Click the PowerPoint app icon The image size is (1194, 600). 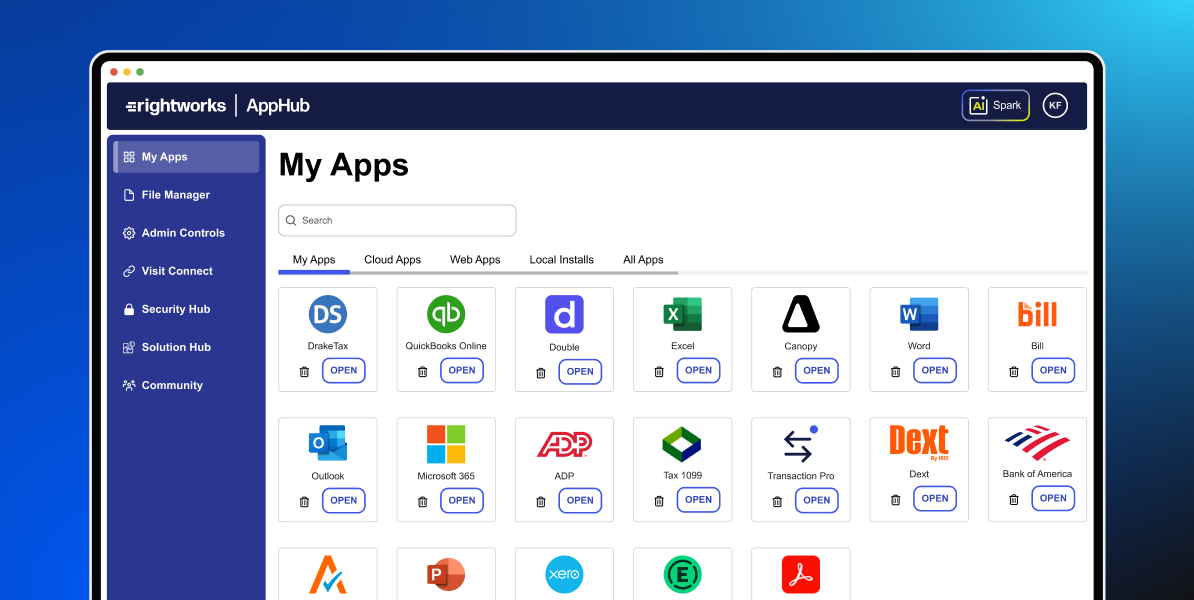point(446,574)
